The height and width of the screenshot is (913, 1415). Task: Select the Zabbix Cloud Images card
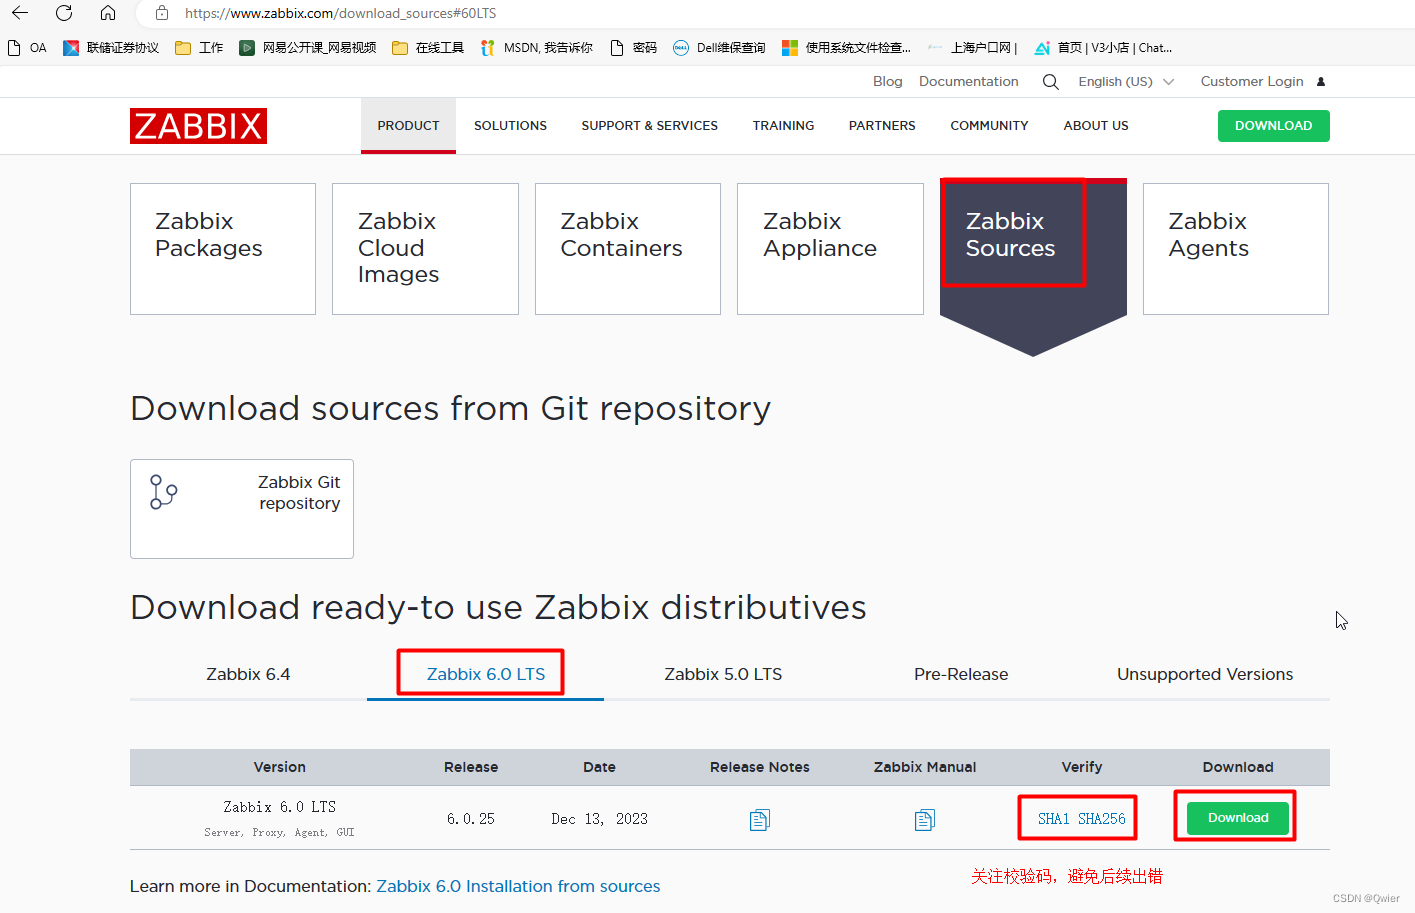[425, 249]
